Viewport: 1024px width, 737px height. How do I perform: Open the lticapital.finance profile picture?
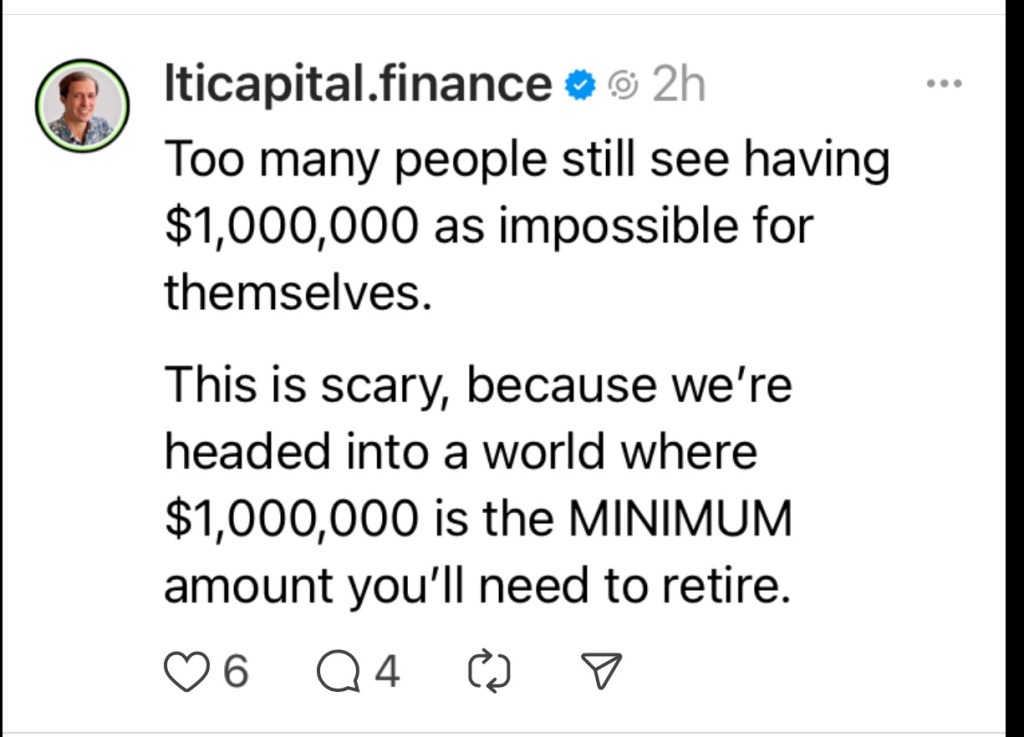point(83,106)
